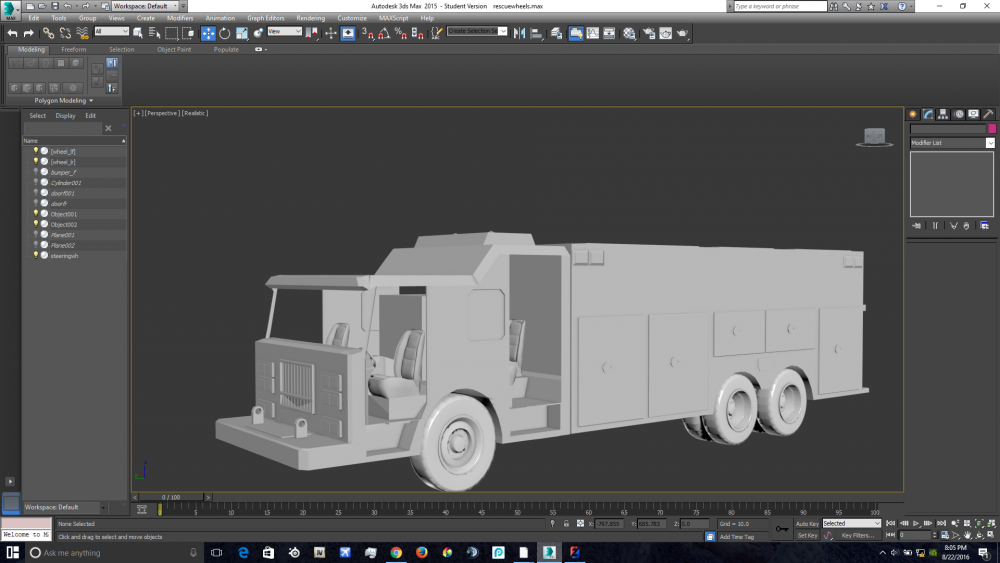Open the Hierarchy command panel tab
This screenshot has height=563, width=1000.
click(943, 114)
